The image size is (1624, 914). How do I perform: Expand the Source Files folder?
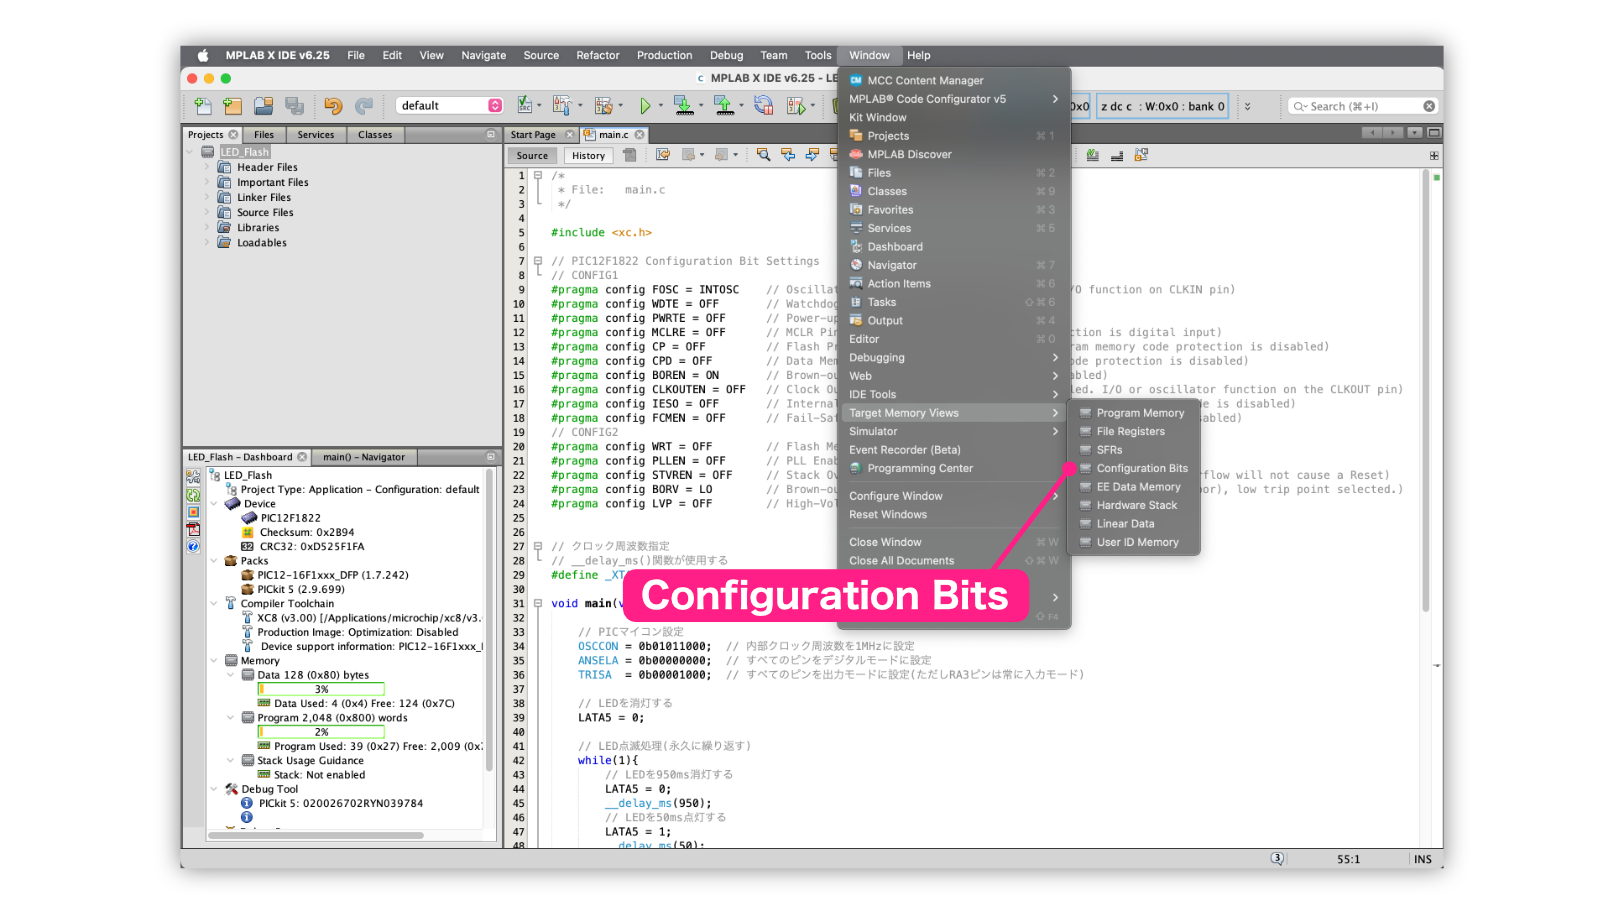pos(208,213)
